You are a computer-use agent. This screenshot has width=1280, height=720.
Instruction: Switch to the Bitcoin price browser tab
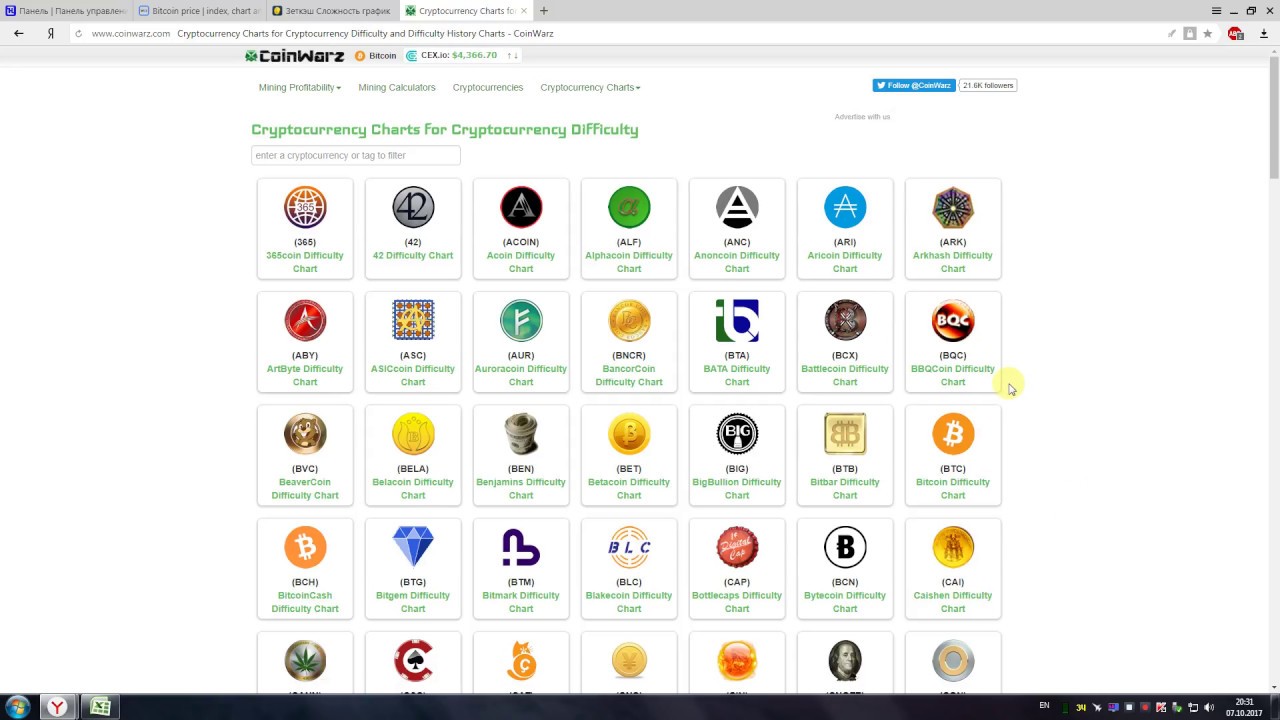click(198, 11)
